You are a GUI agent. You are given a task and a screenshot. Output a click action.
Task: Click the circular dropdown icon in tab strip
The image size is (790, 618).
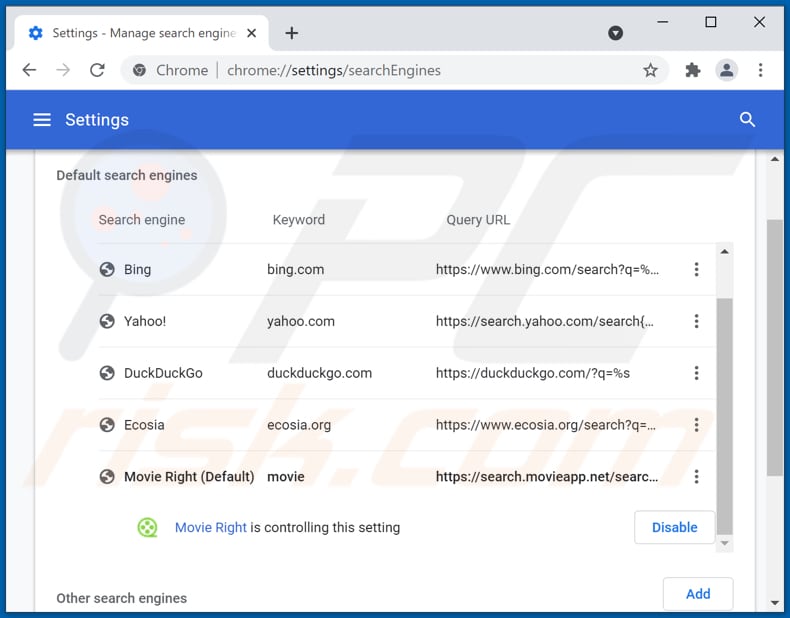(x=615, y=33)
